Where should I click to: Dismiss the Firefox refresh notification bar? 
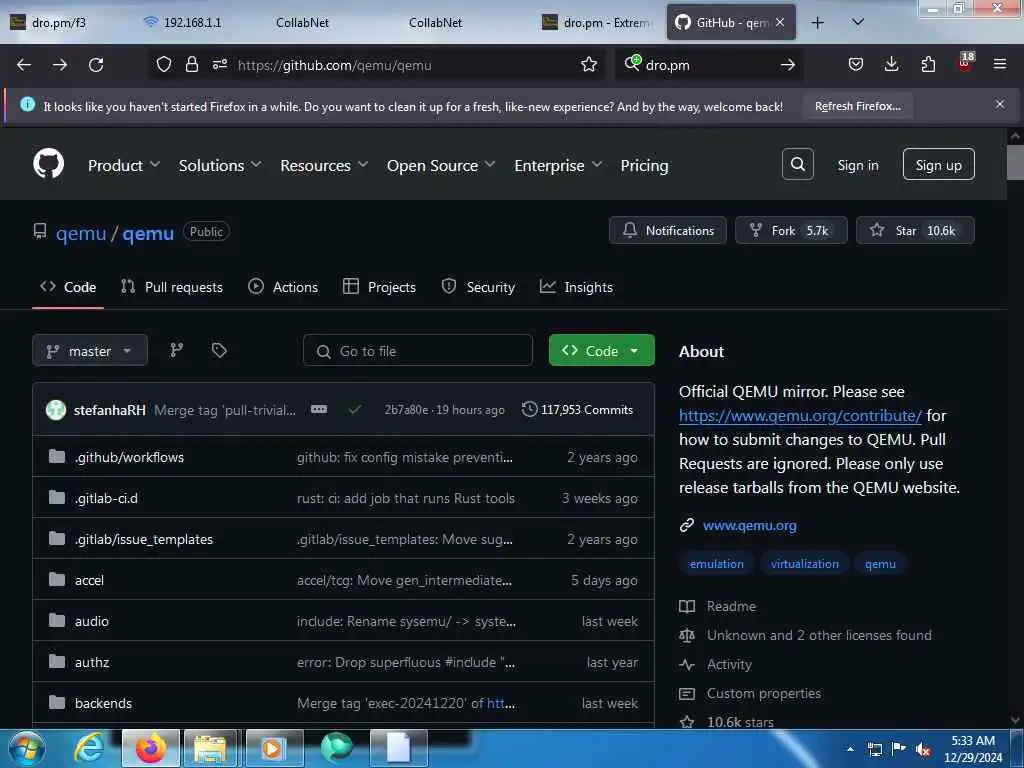pyautogui.click(x=1000, y=104)
